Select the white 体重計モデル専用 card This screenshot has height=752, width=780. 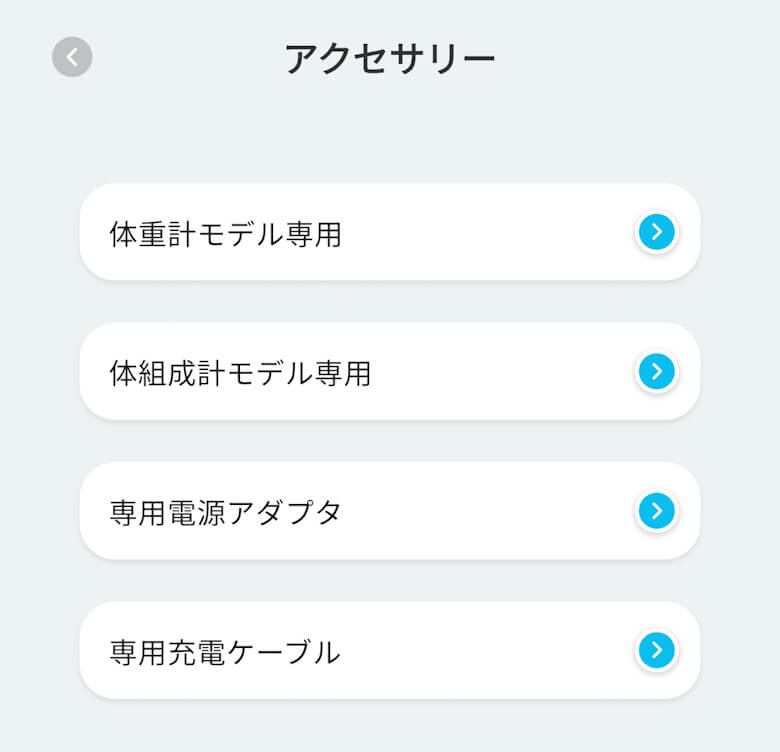(x=450, y=232)
